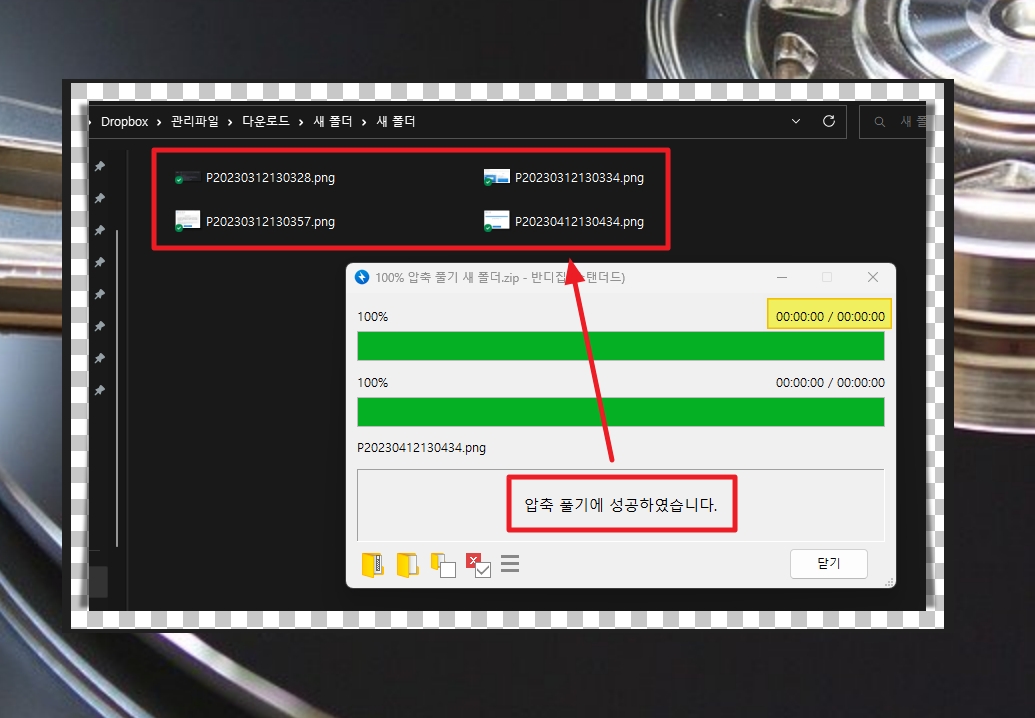Click the upper green progress bar
1035x718 pixels.
coord(620,346)
